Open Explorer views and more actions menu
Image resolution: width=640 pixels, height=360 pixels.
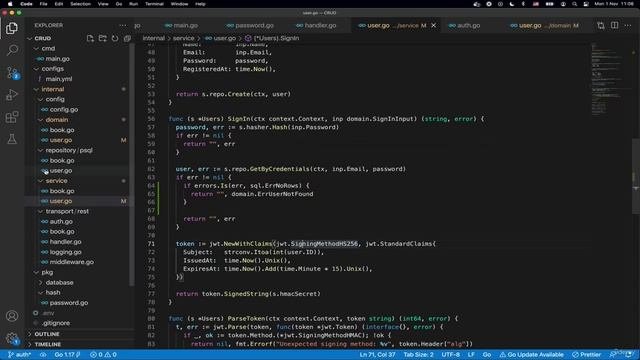123,25
